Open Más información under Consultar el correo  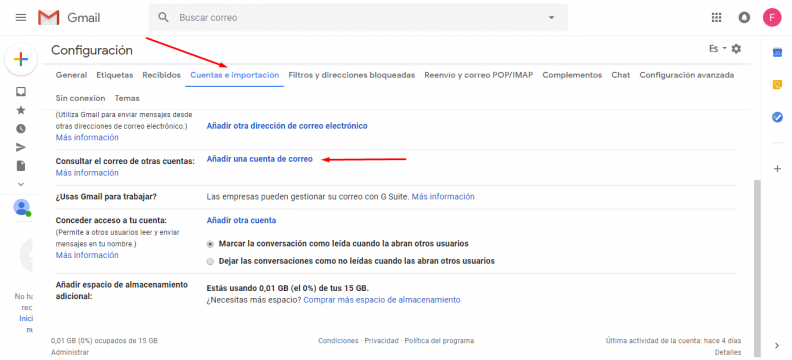87,173
